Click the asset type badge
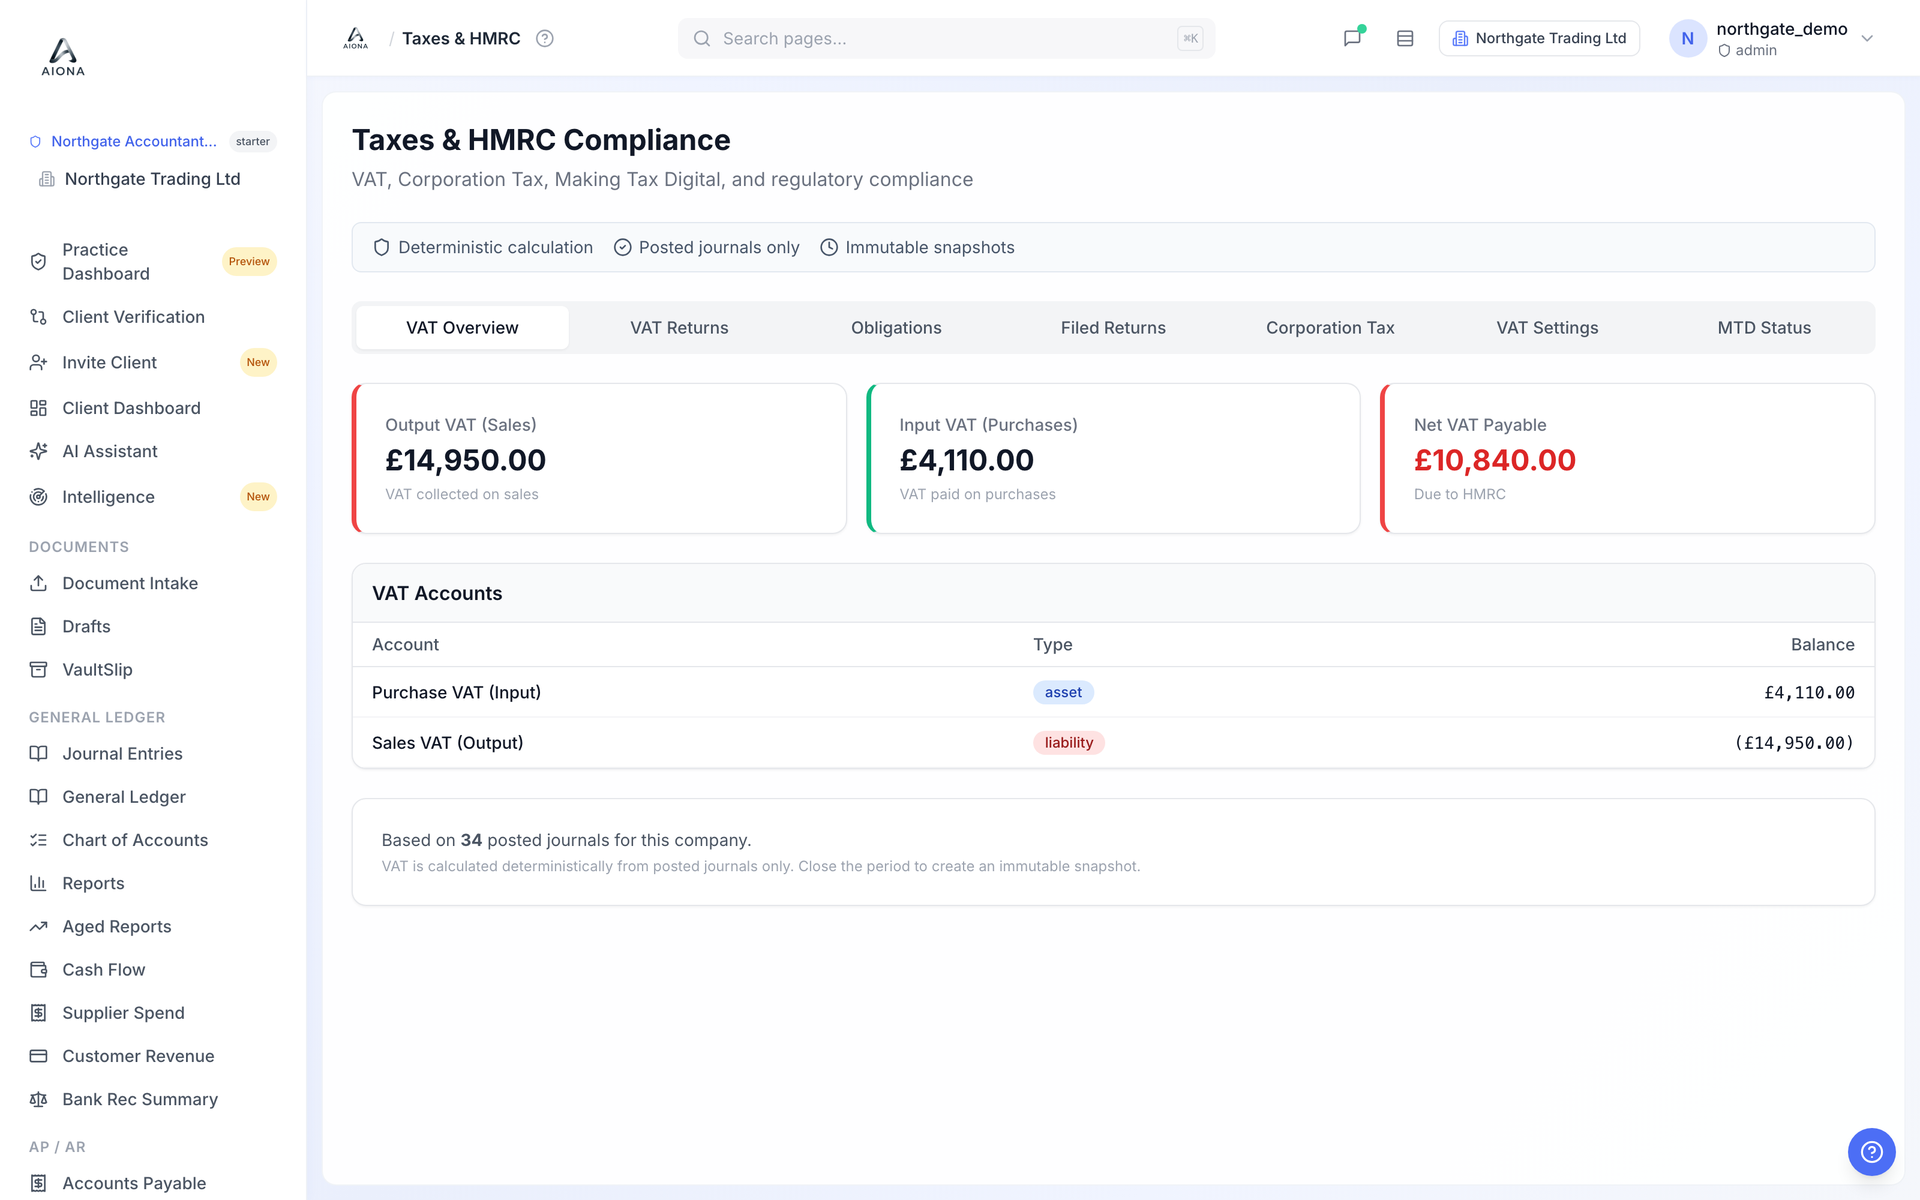 click(1063, 692)
